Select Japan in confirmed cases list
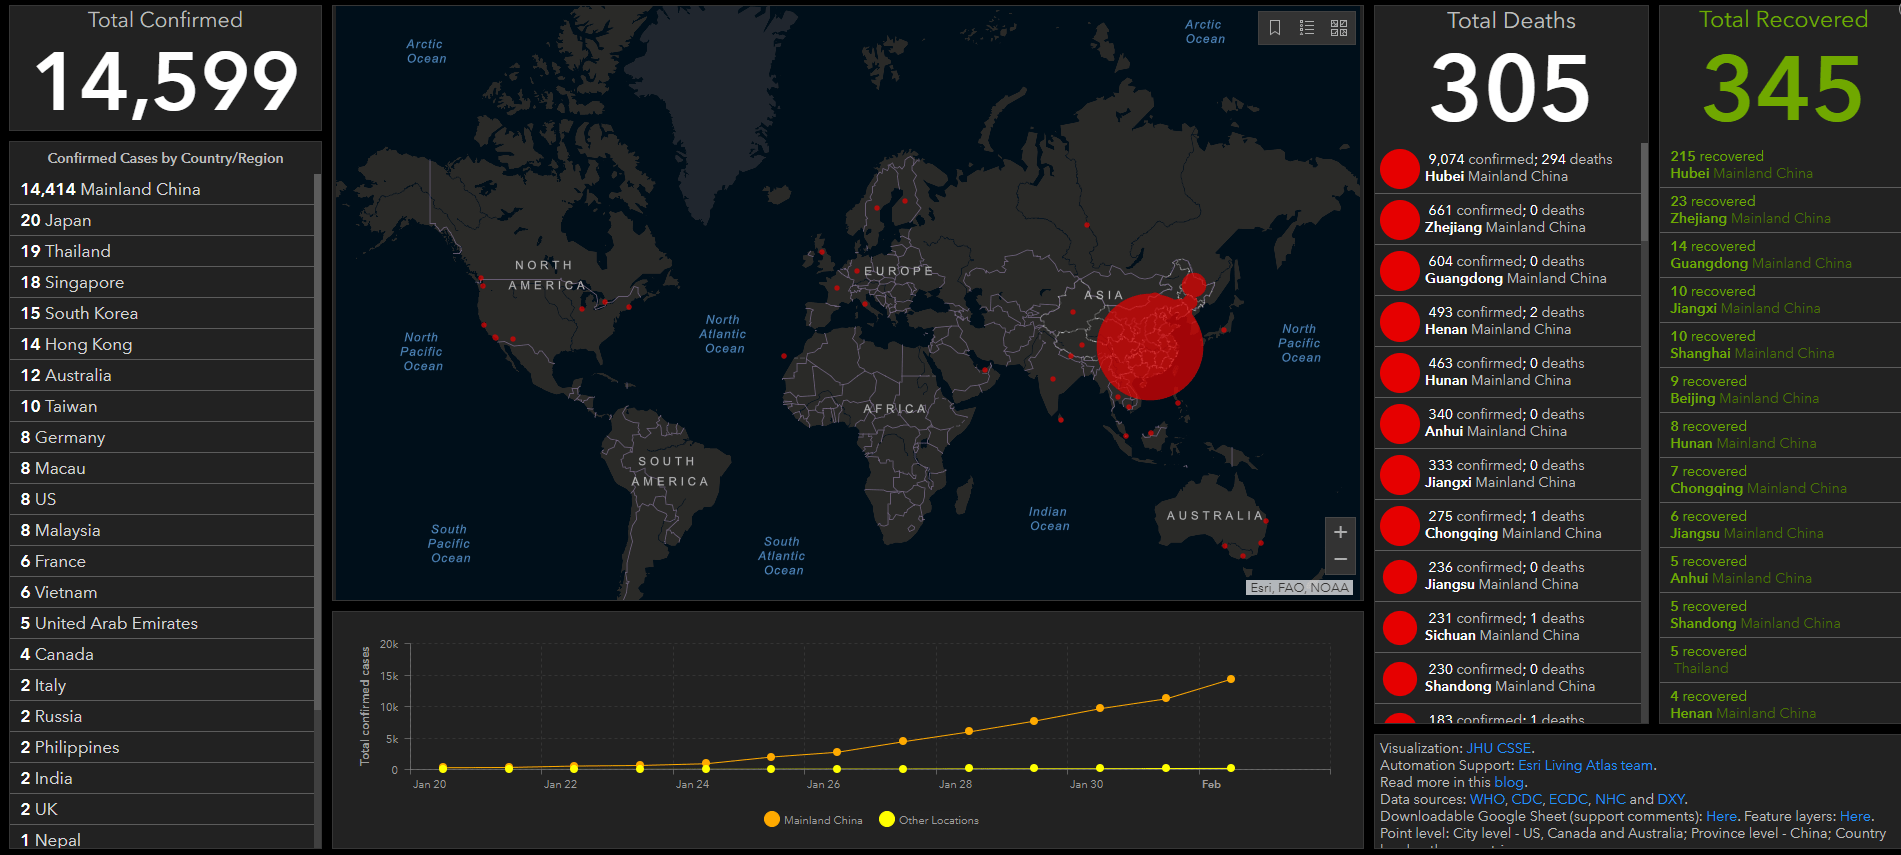 pyautogui.click(x=56, y=220)
